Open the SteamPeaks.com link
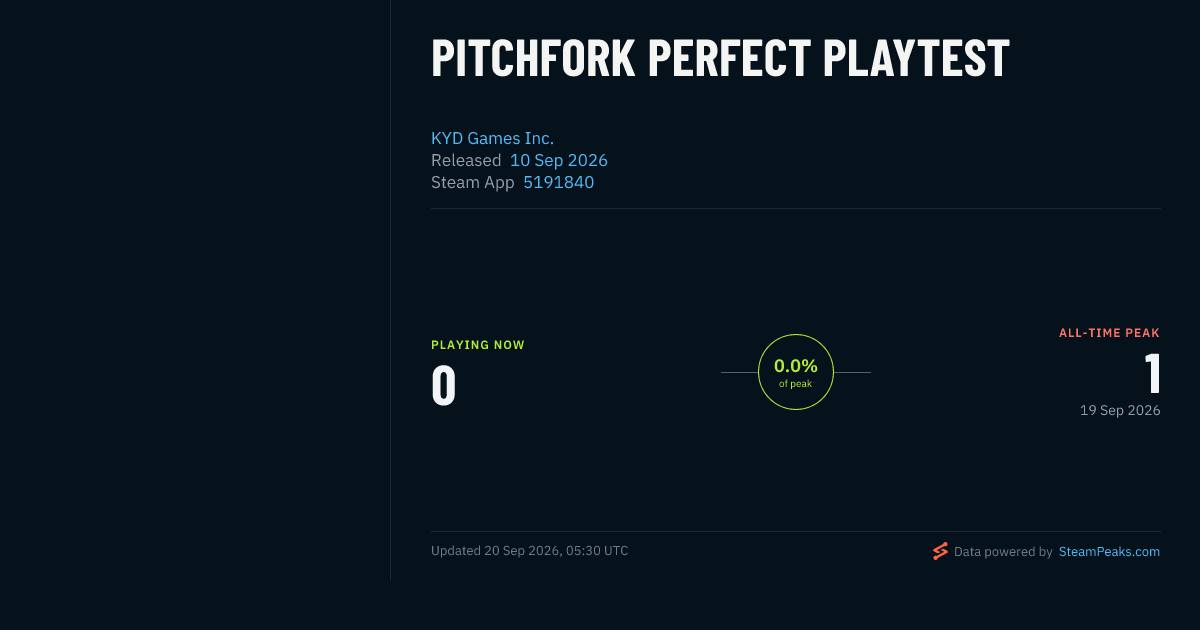The height and width of the screenshot is (630, 1200). (x=1109, y=551)
